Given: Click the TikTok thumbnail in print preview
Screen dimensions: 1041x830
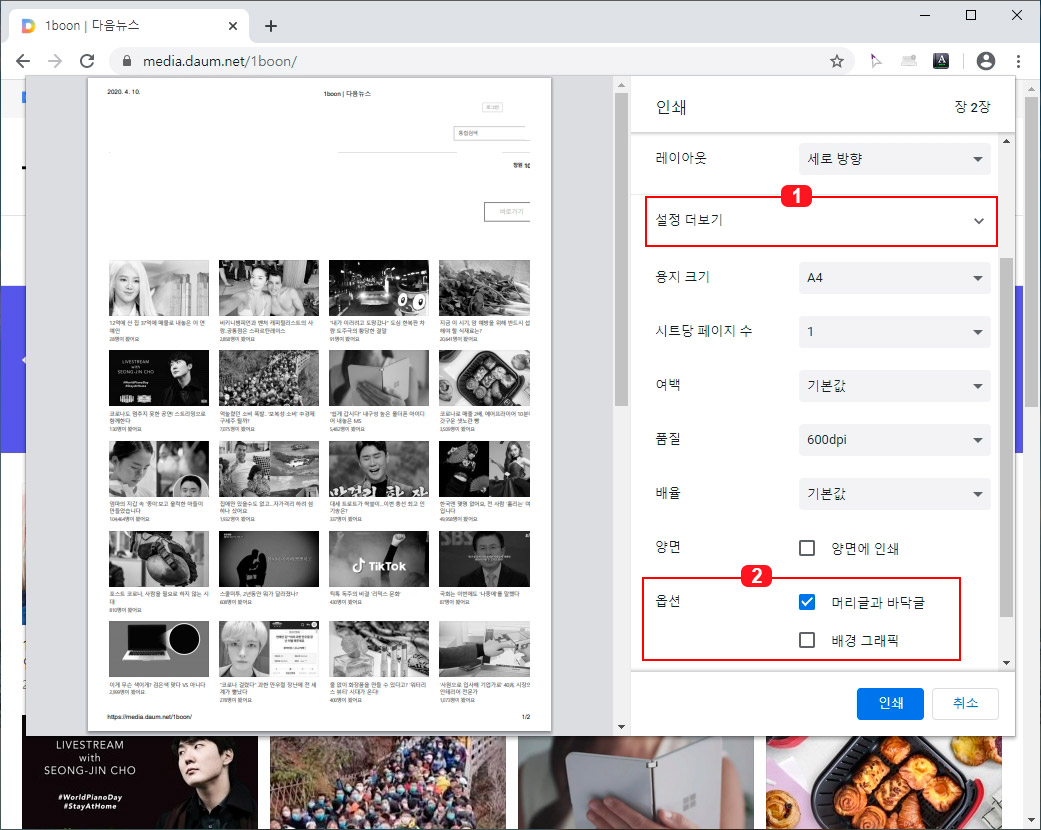Looking at the screenshot, I should click(378, 558).
